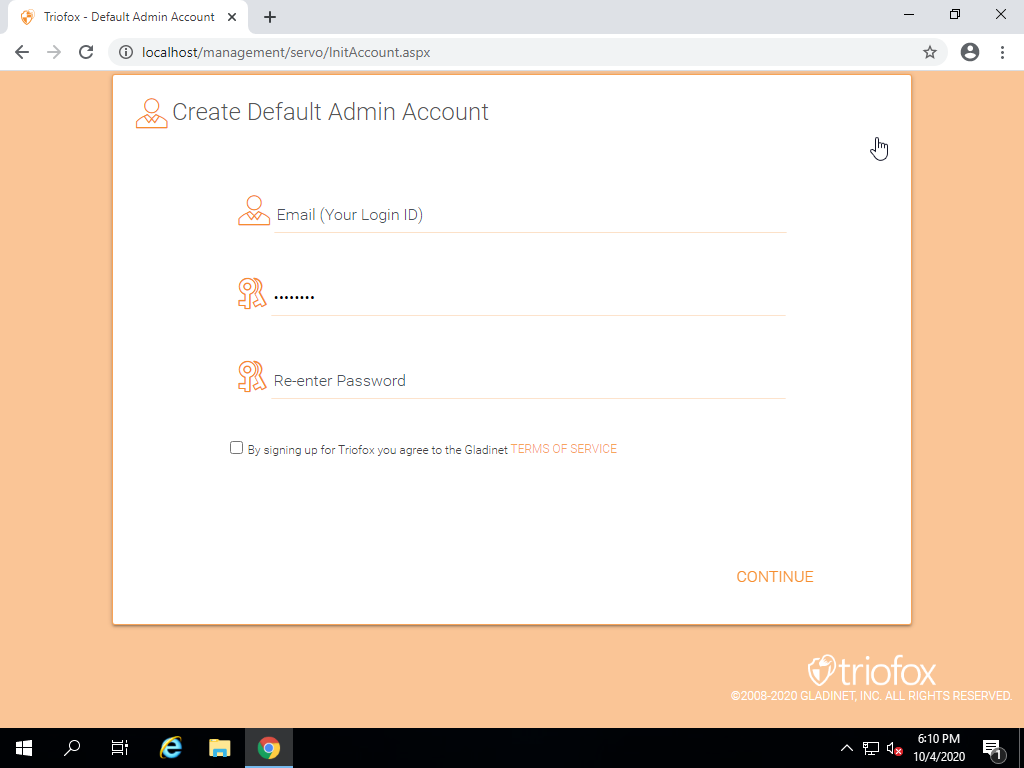Select the Triofox - Default Admin Account tab
This screenshot has width=1024, height=768.
coord(128,17)
